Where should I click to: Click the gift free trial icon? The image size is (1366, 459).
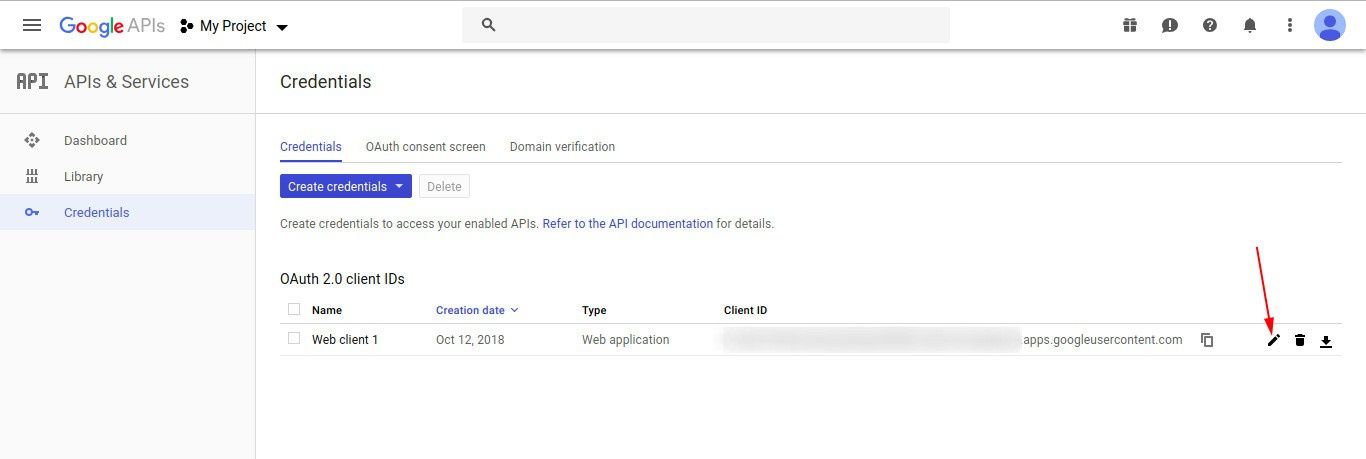pyautogui.click(x=1130, y=25)
